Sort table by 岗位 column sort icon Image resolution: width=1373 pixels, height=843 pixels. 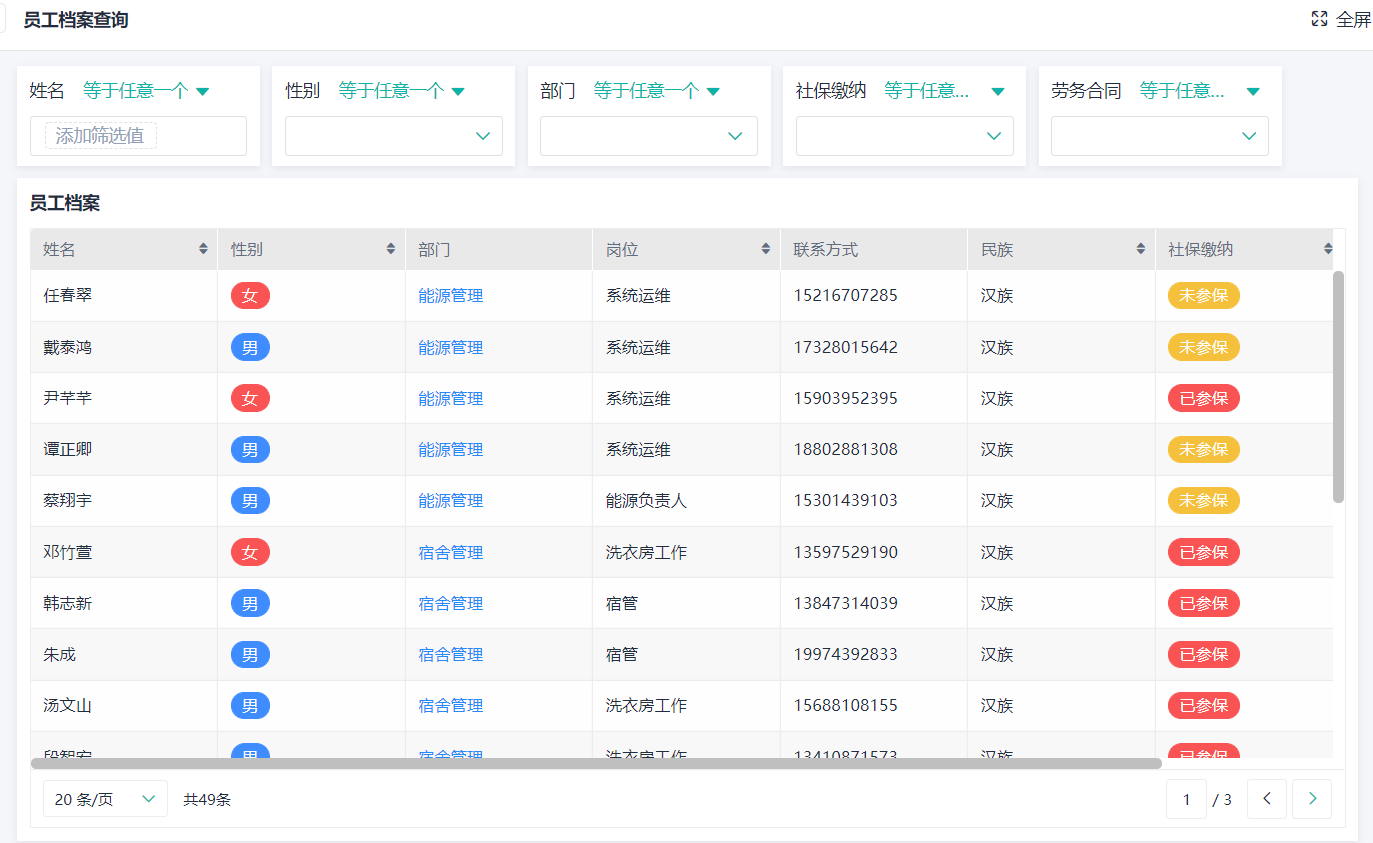tap(765, 249)
